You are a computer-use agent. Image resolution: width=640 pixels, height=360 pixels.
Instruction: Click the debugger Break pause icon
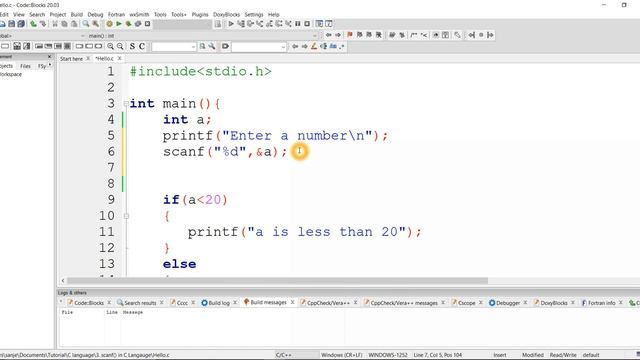(x=298, y=24)
